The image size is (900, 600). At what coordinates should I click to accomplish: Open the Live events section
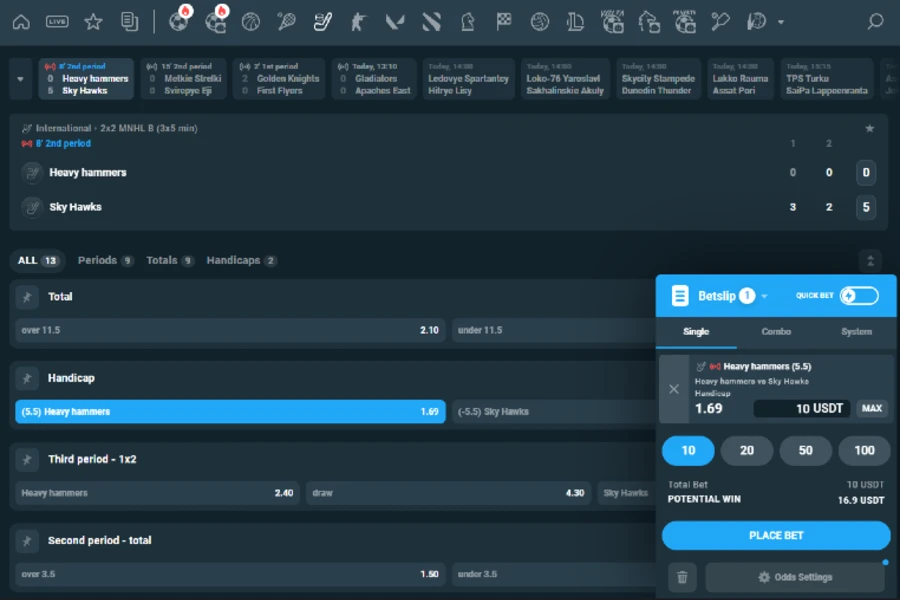pos(57,20)
